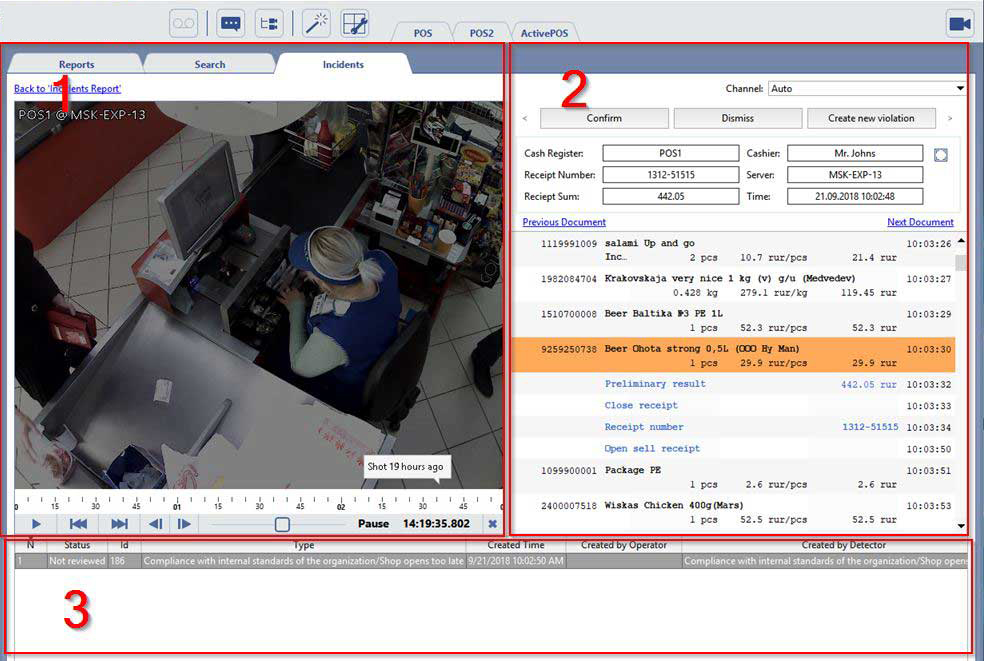Viewport: 984px width, 661px height.
Task: Click the tree structure layout icon
Action: tap(269, 23)
